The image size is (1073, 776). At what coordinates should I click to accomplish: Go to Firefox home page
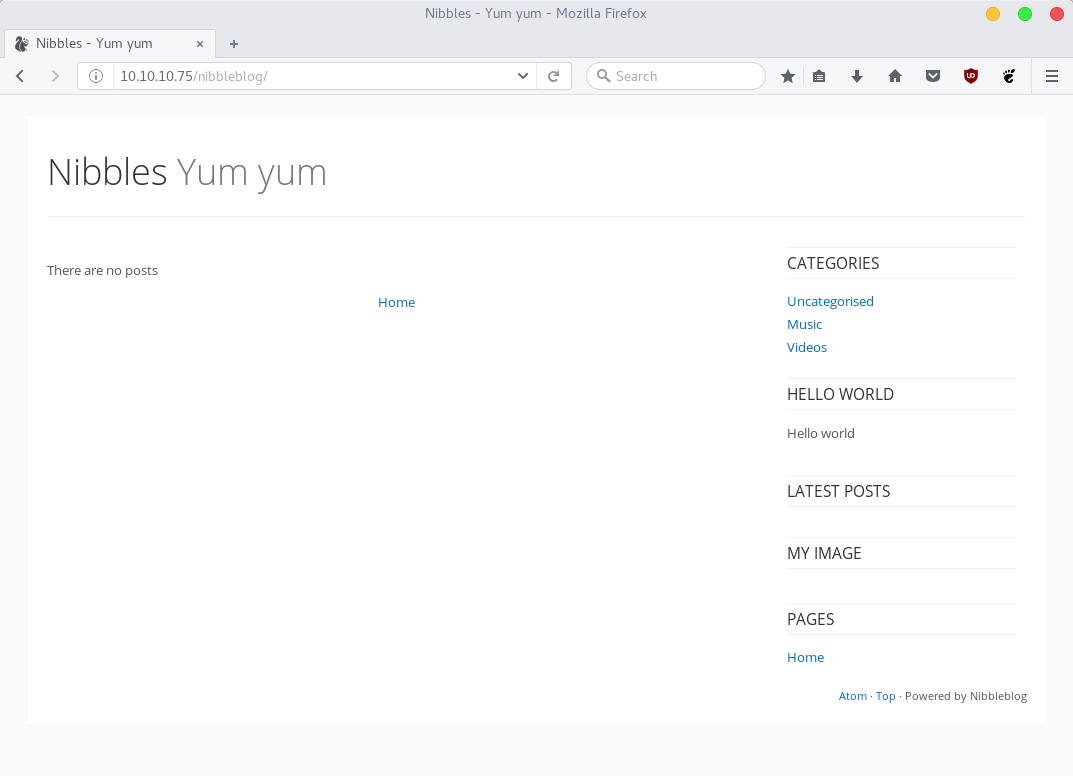pos(894,76)
